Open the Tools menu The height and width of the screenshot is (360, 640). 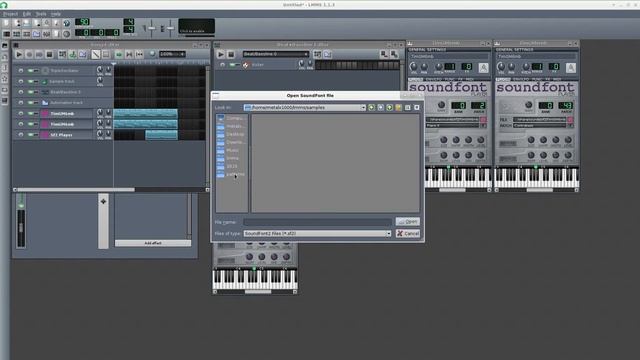click(x=41, y=14)
